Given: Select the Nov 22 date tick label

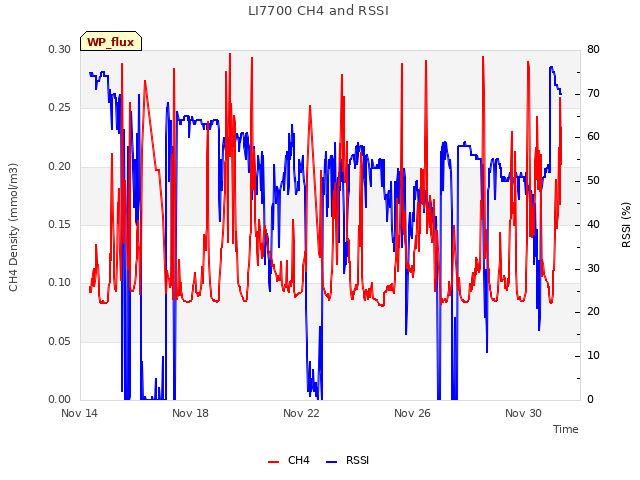Looking at the screenshot, I should pyautogui.click(x=301, y=413).
